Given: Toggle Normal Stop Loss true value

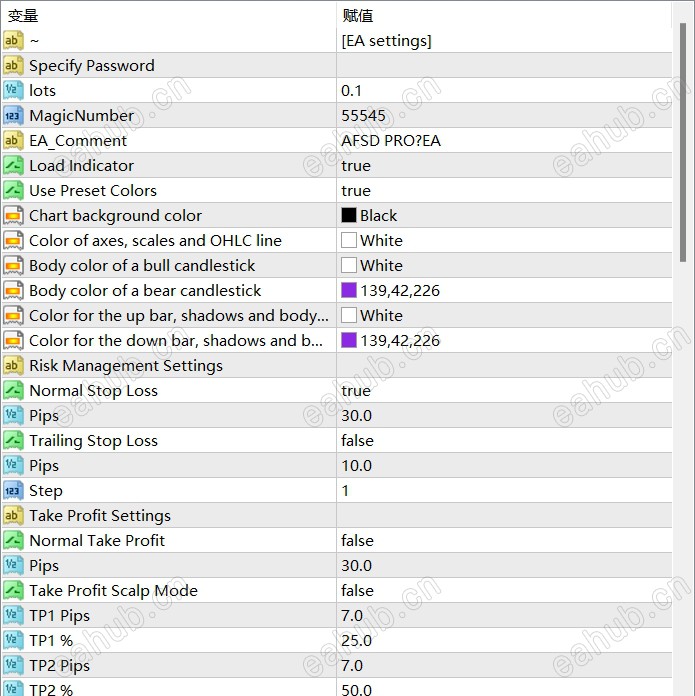Looking at the screenshot, I should [356, 391].
